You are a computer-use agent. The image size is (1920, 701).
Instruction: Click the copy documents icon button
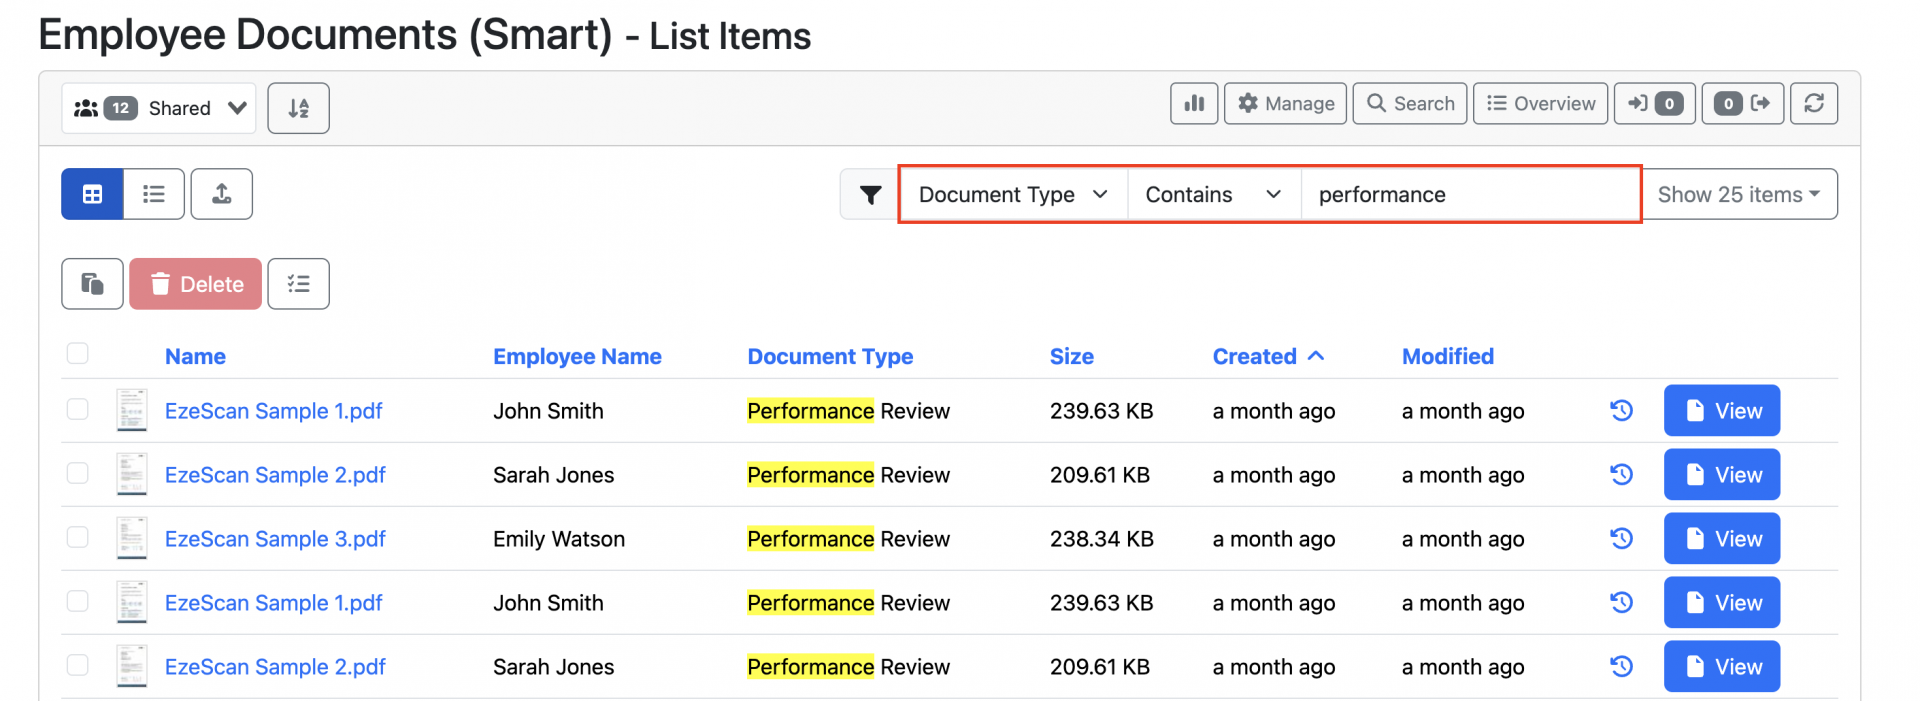pyautogui.click(x=92, y=284)
